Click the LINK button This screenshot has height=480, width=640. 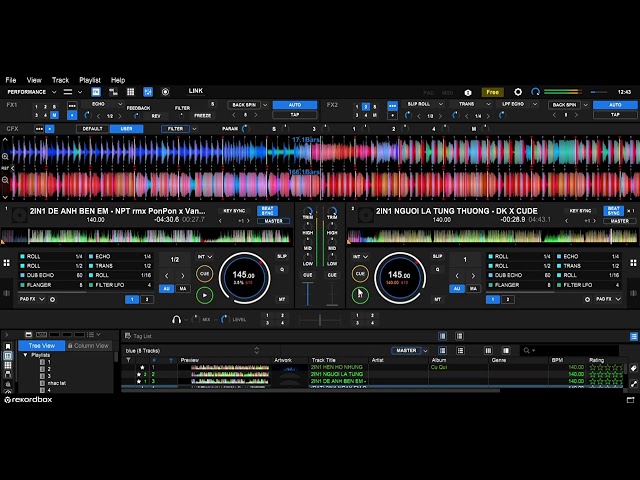(x=196, y=91)
